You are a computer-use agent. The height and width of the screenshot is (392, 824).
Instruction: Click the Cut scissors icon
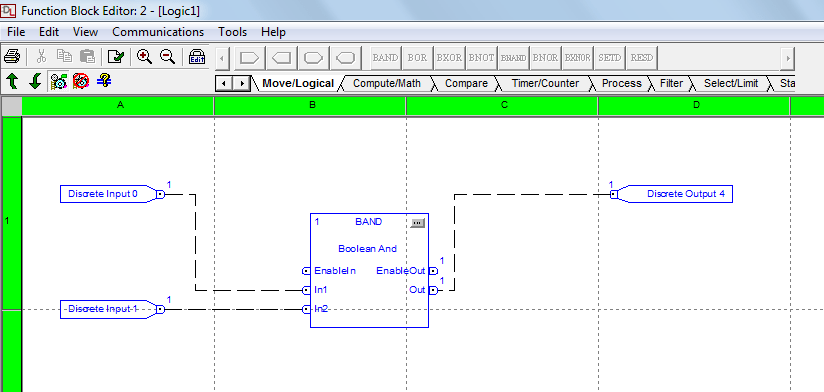click(42, 57)
